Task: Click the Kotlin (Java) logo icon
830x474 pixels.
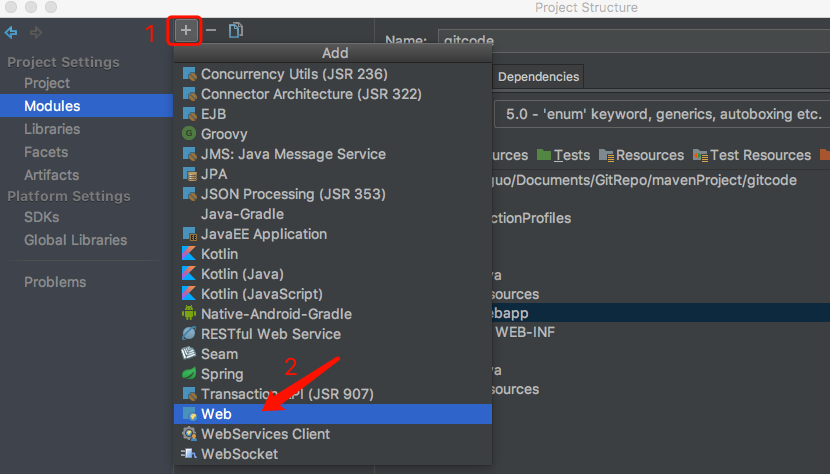Action: click(x=189, y=274)
